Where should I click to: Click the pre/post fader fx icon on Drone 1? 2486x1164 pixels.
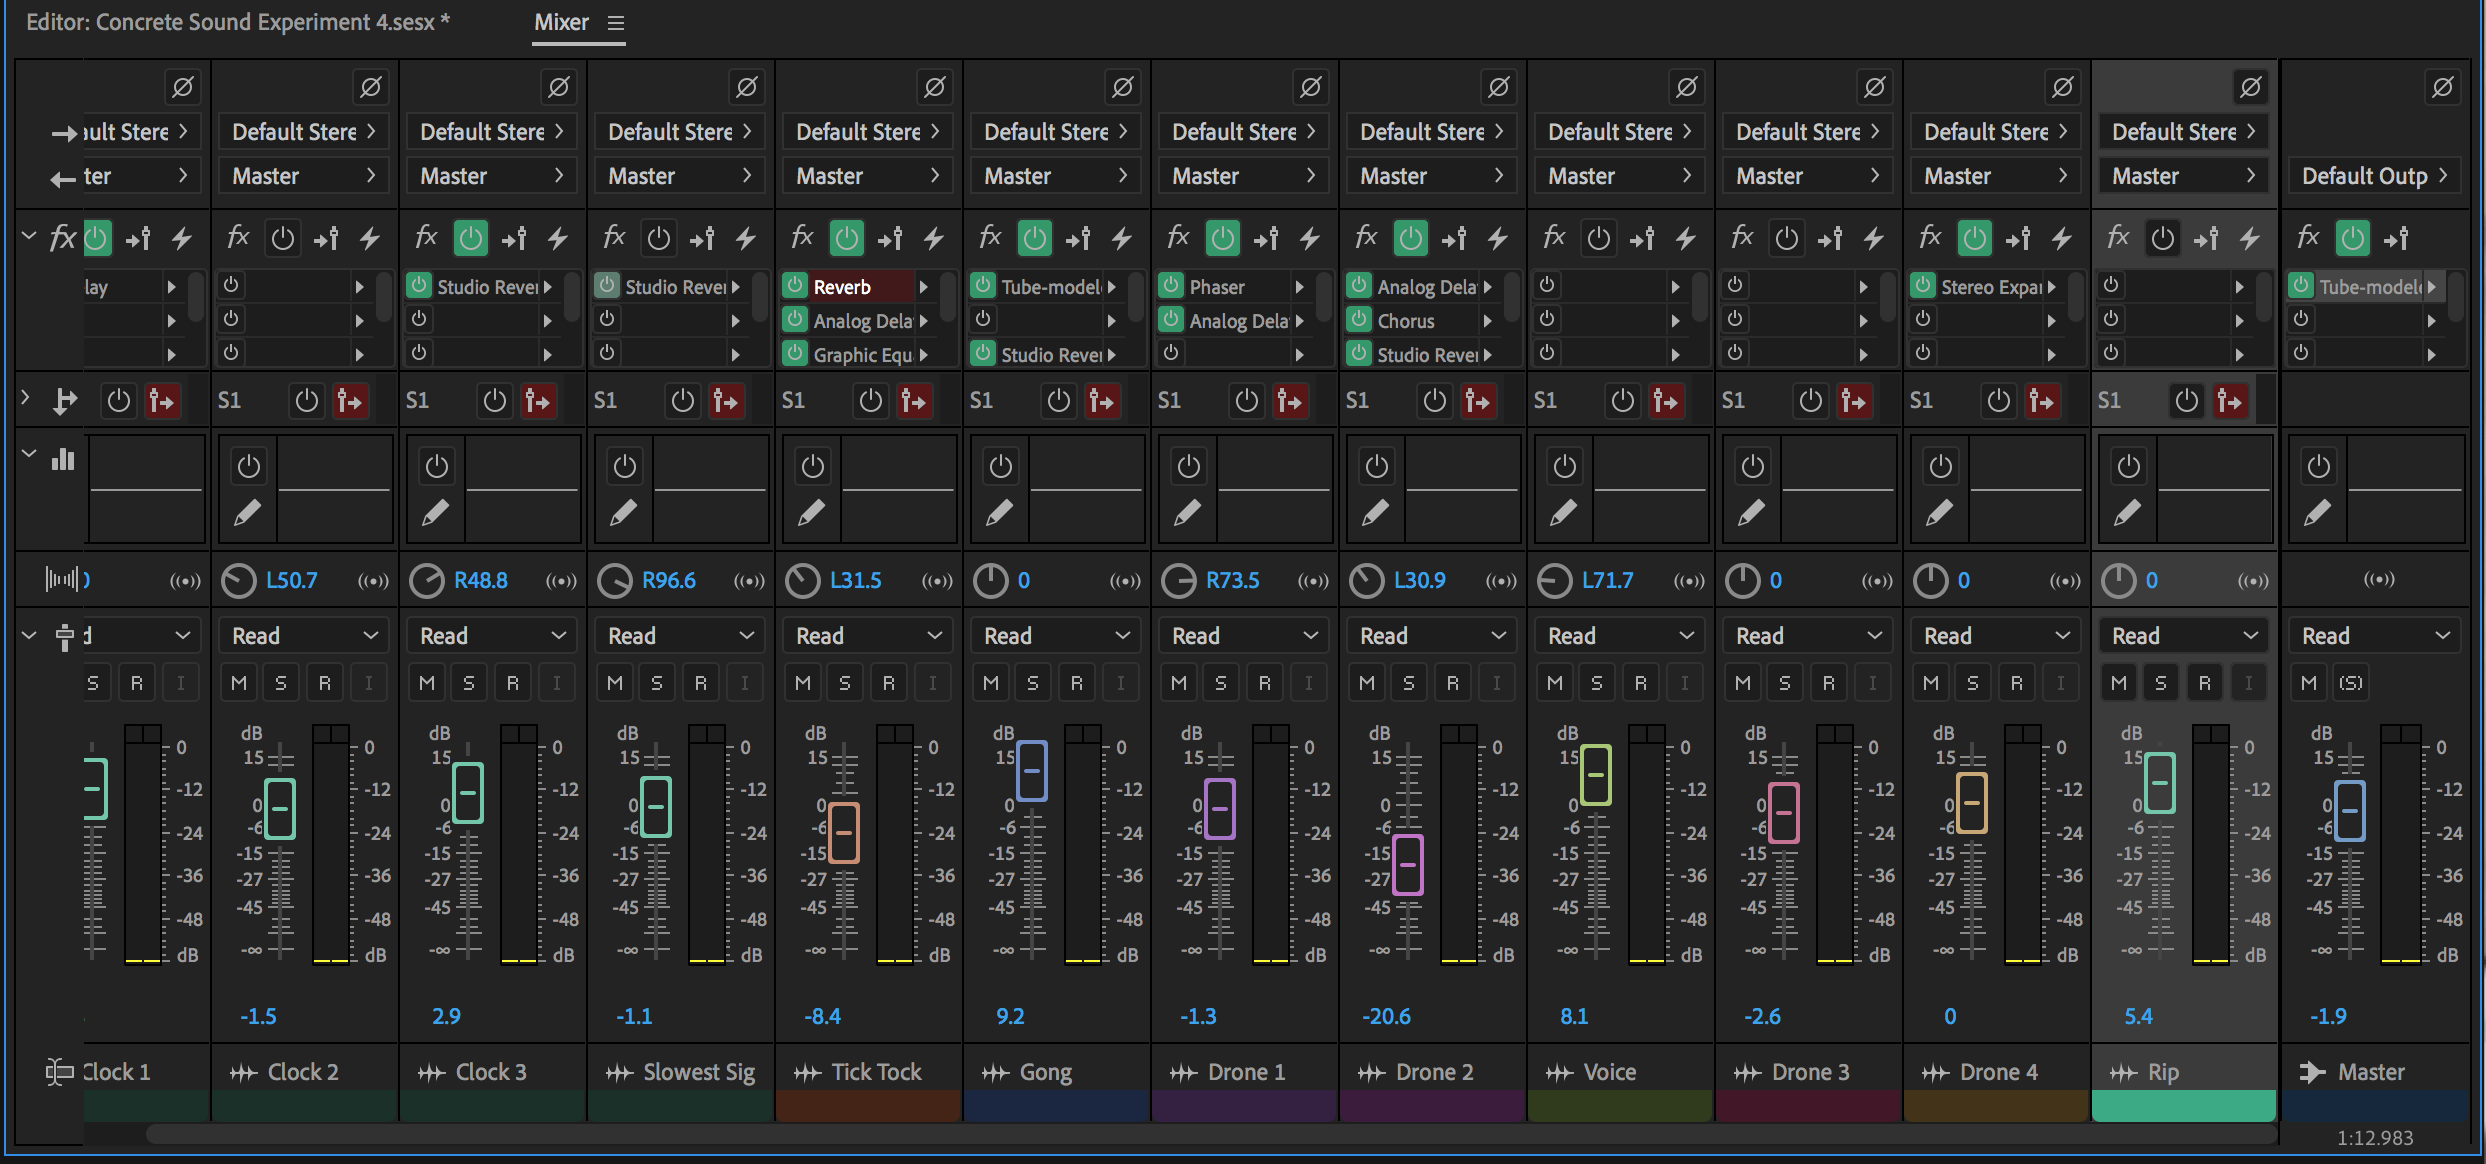coord(1266,238)
